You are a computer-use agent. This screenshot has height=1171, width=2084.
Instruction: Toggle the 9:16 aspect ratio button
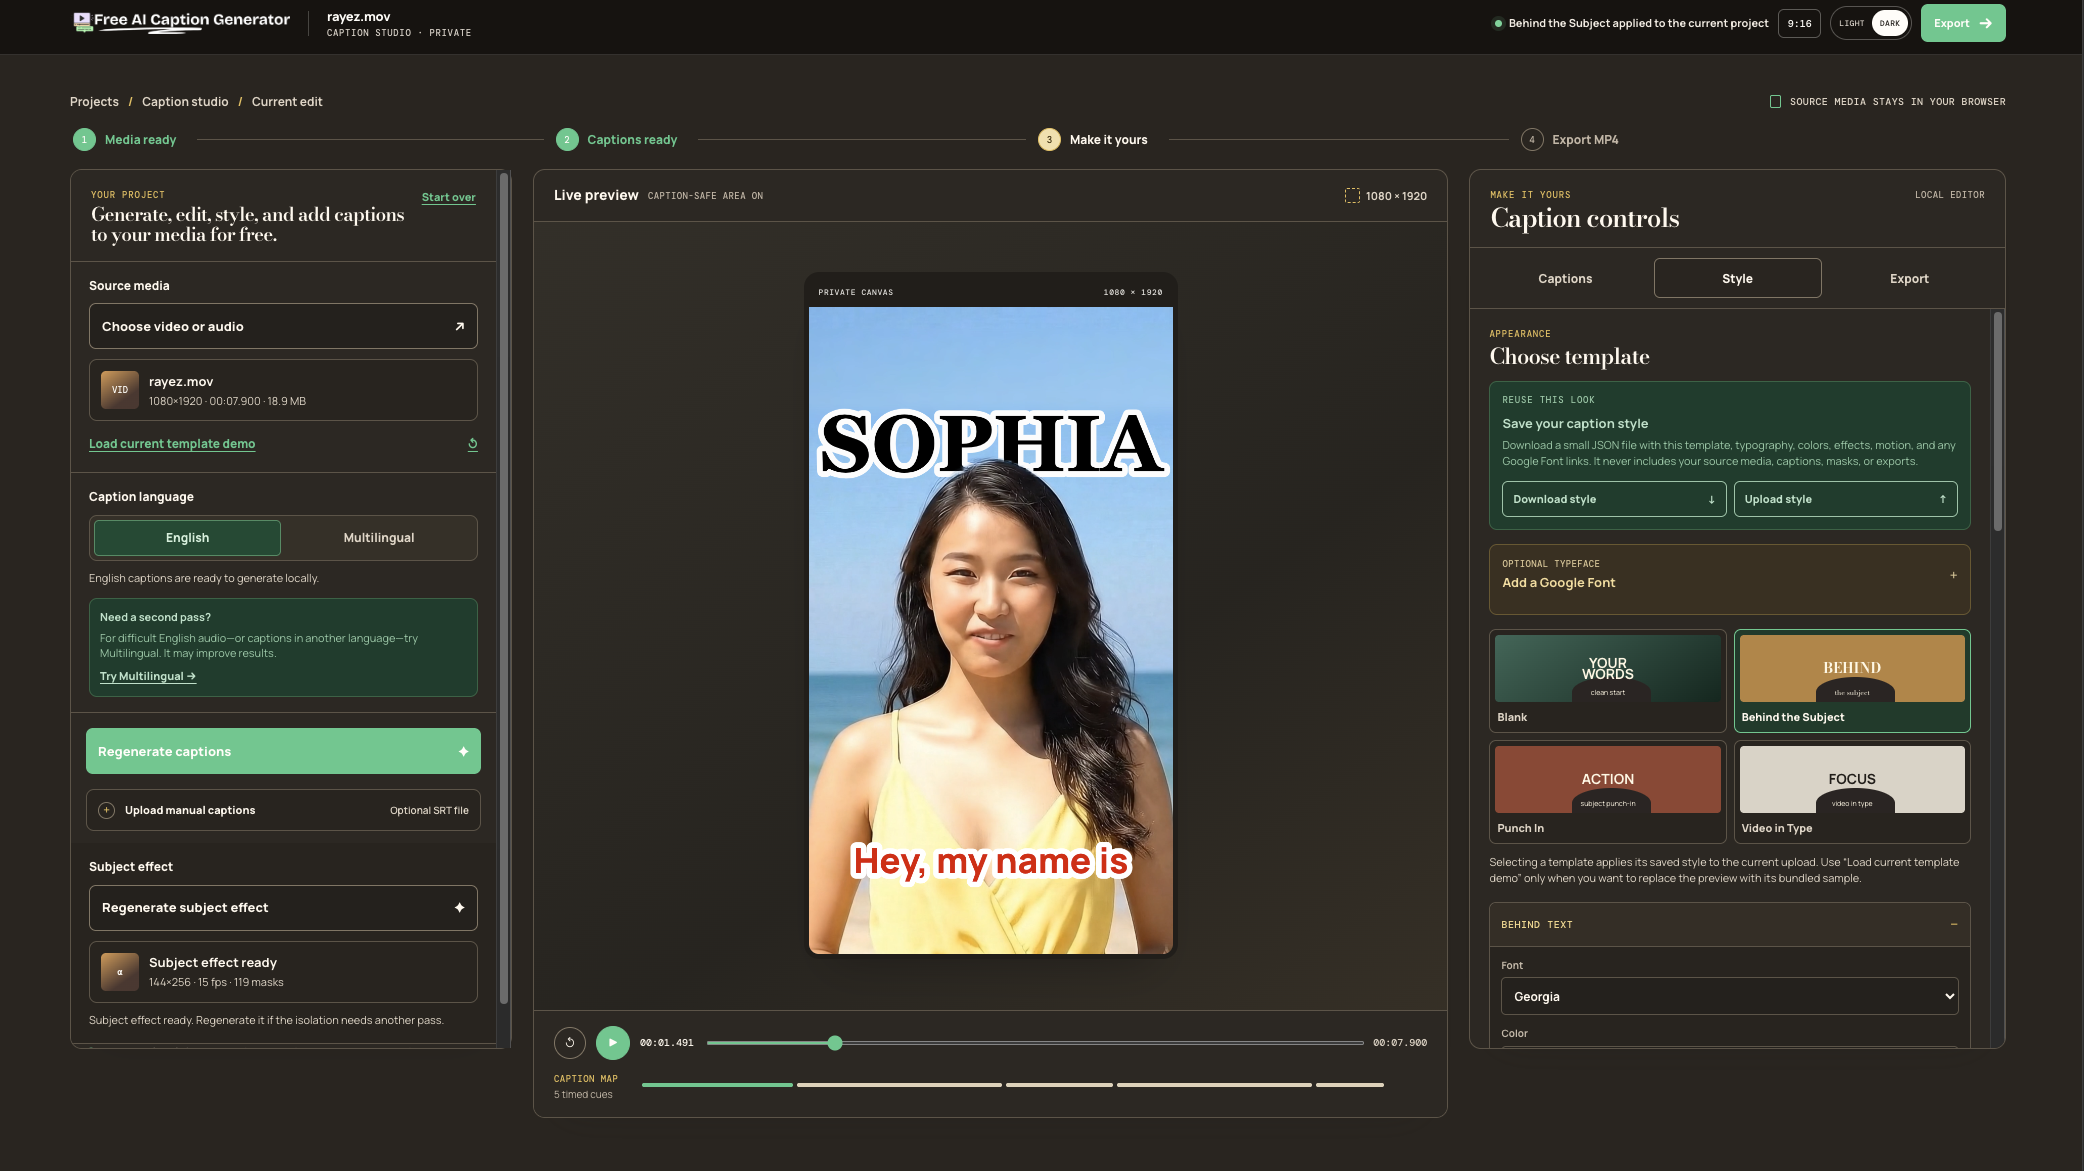point(1799,23)
